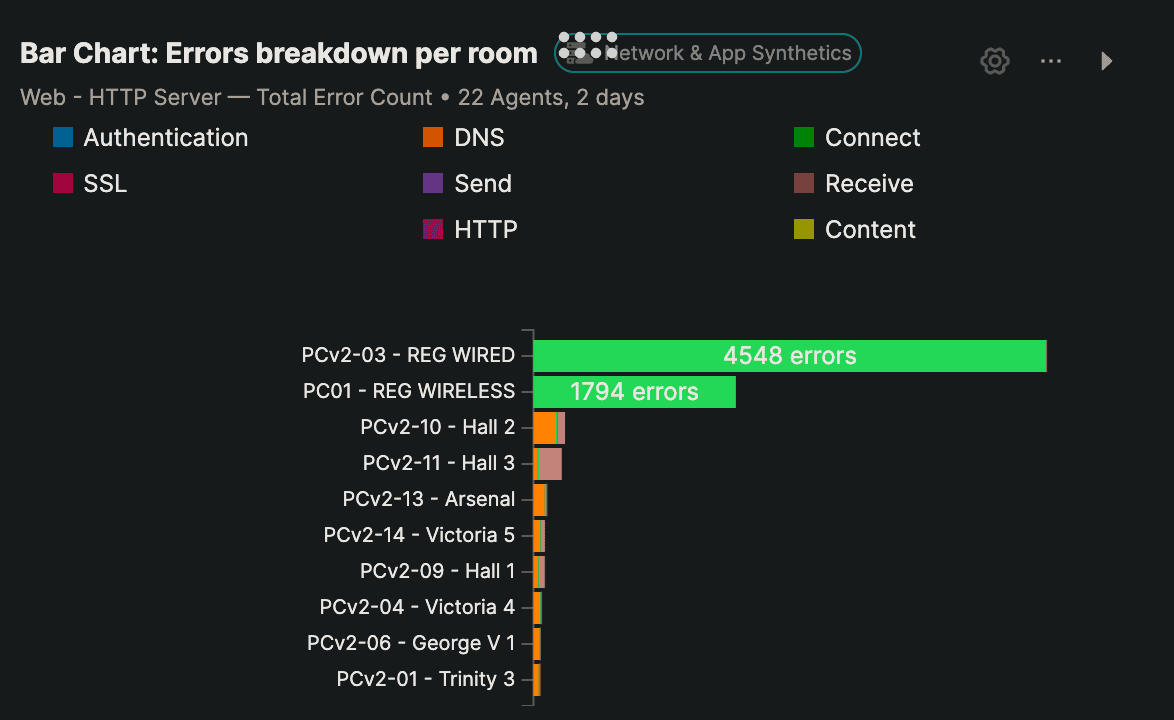Click the PCv2-11 - Hall 3 bar

[x=549, y=464]
